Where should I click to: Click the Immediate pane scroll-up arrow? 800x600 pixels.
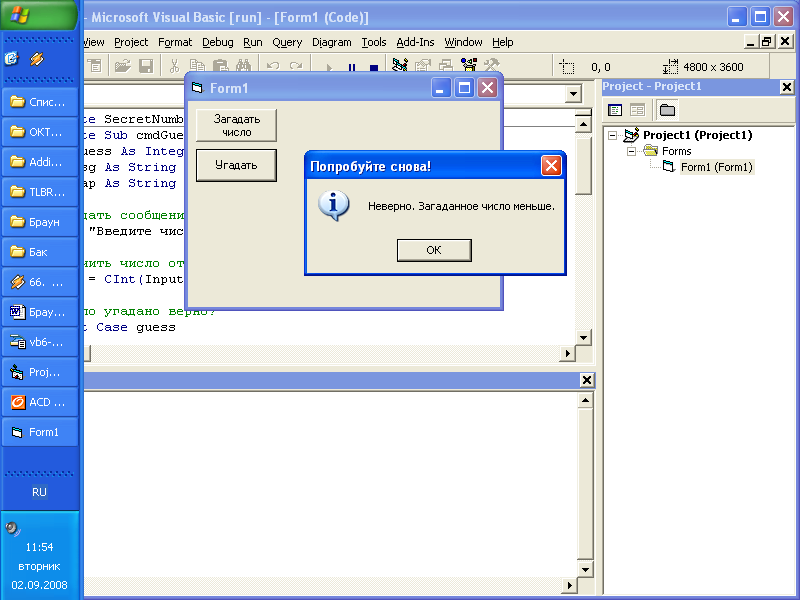[585, 401]
